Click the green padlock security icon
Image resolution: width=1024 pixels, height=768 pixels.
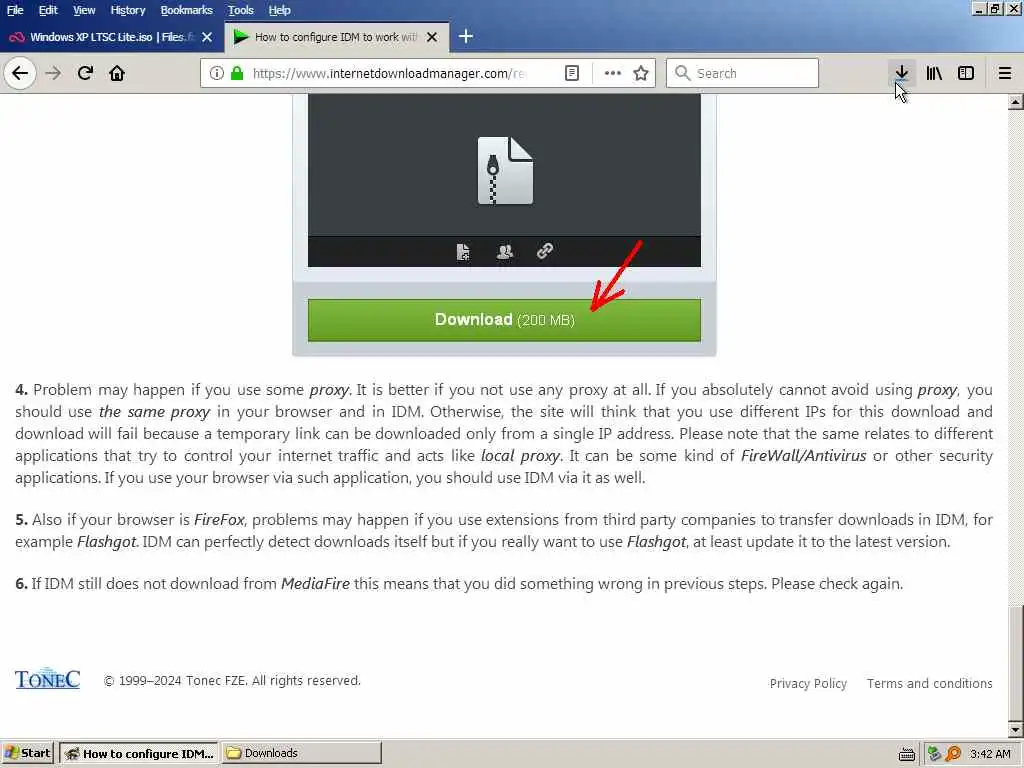(237, 73)
